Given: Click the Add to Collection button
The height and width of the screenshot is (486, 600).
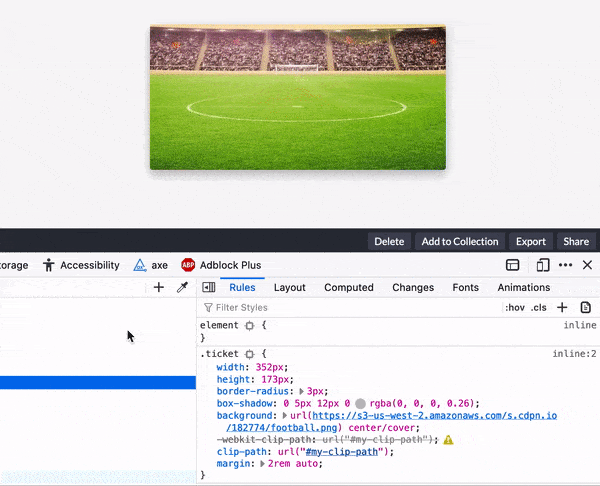Looking at the screenshot, I should 460,241.
